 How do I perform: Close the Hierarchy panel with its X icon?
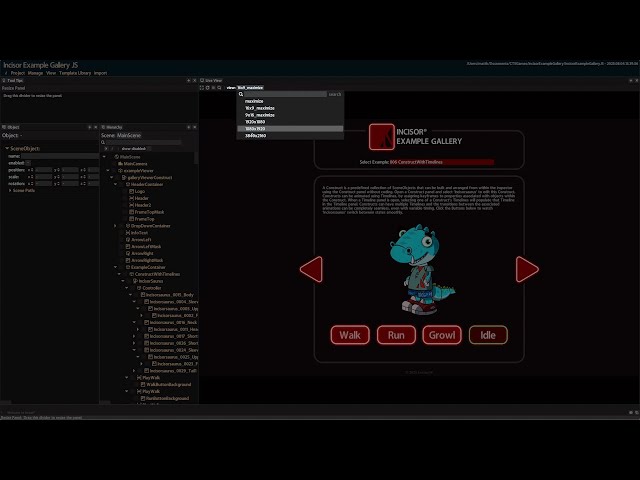point(195,127)
